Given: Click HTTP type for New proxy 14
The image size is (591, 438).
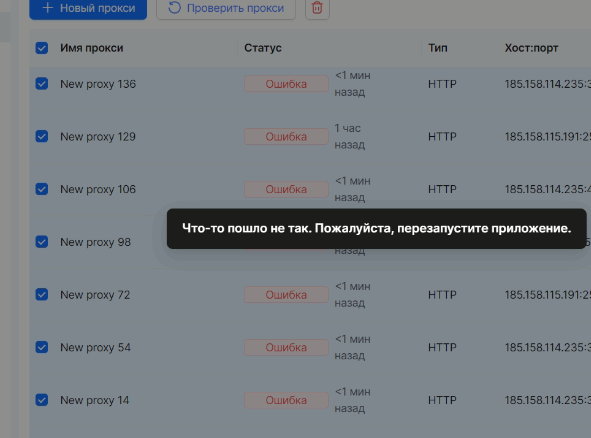Looking at the screenshot, I should click(x=442, y=400).
